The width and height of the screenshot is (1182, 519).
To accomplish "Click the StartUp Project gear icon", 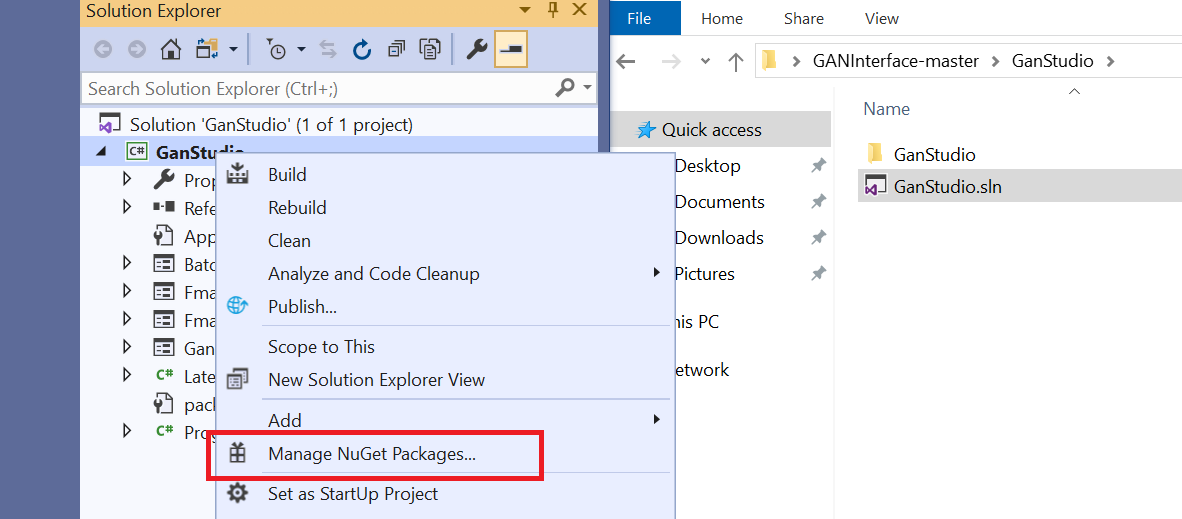I will click(237, 493).
